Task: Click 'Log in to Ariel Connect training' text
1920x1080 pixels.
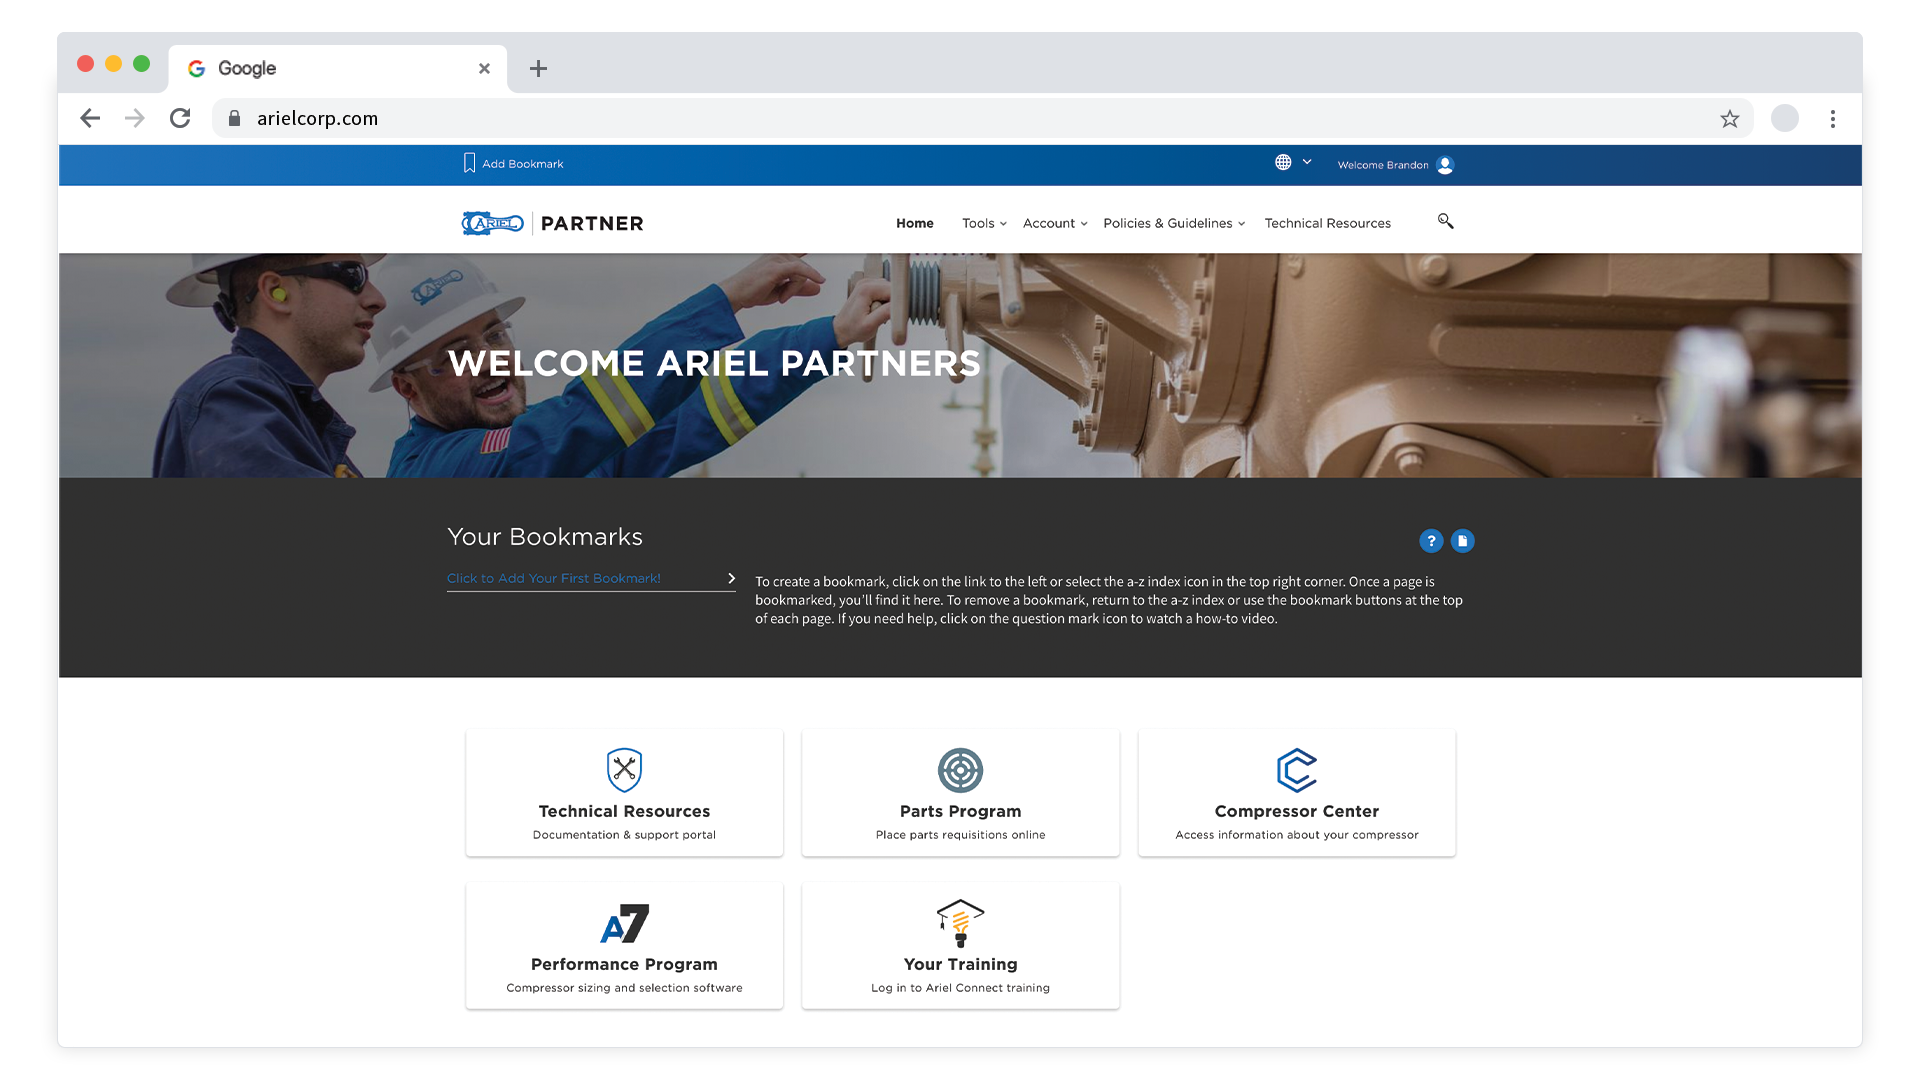Action: (960, 988)
